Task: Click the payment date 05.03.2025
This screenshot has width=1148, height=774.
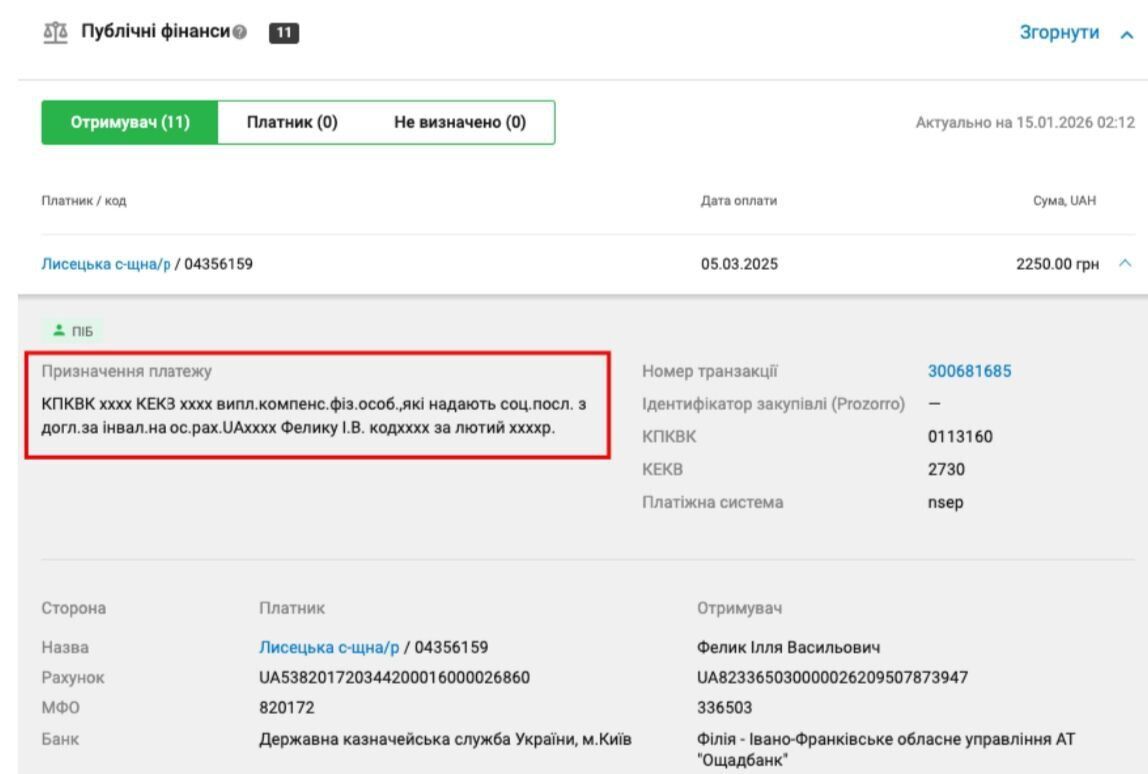Action: pyautogui.click(x=739, y=266)
